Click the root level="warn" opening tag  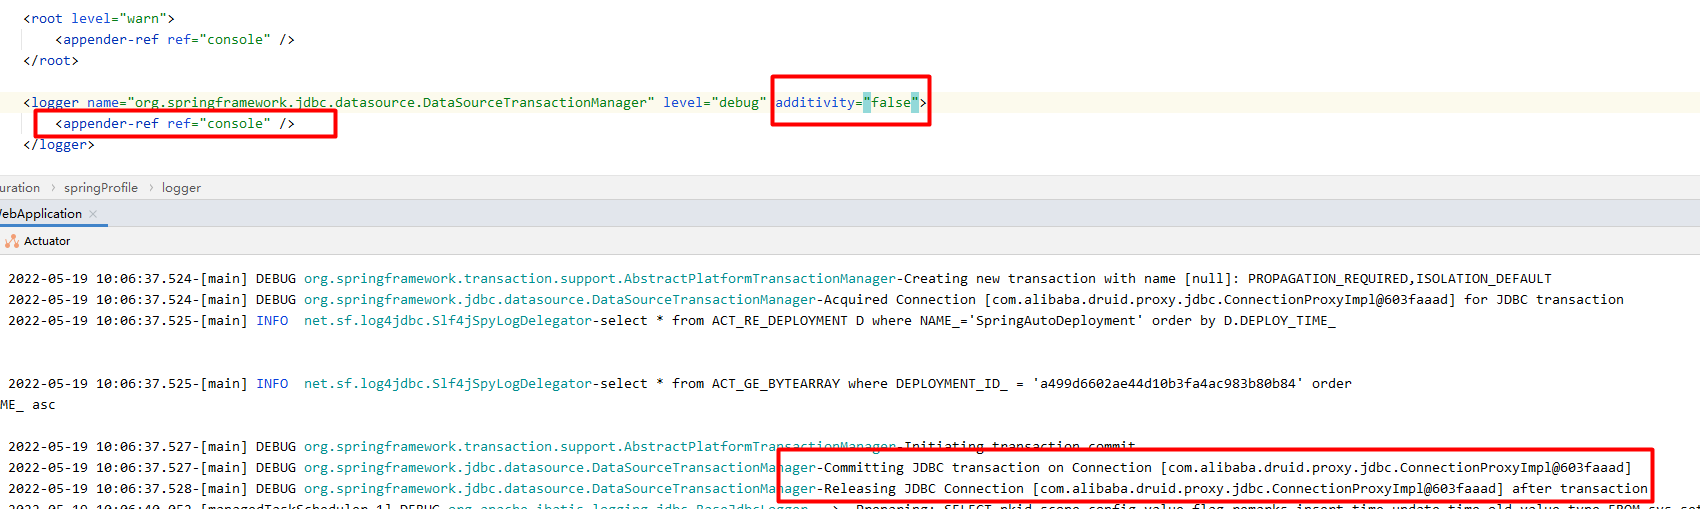click(x=99, y=19)
